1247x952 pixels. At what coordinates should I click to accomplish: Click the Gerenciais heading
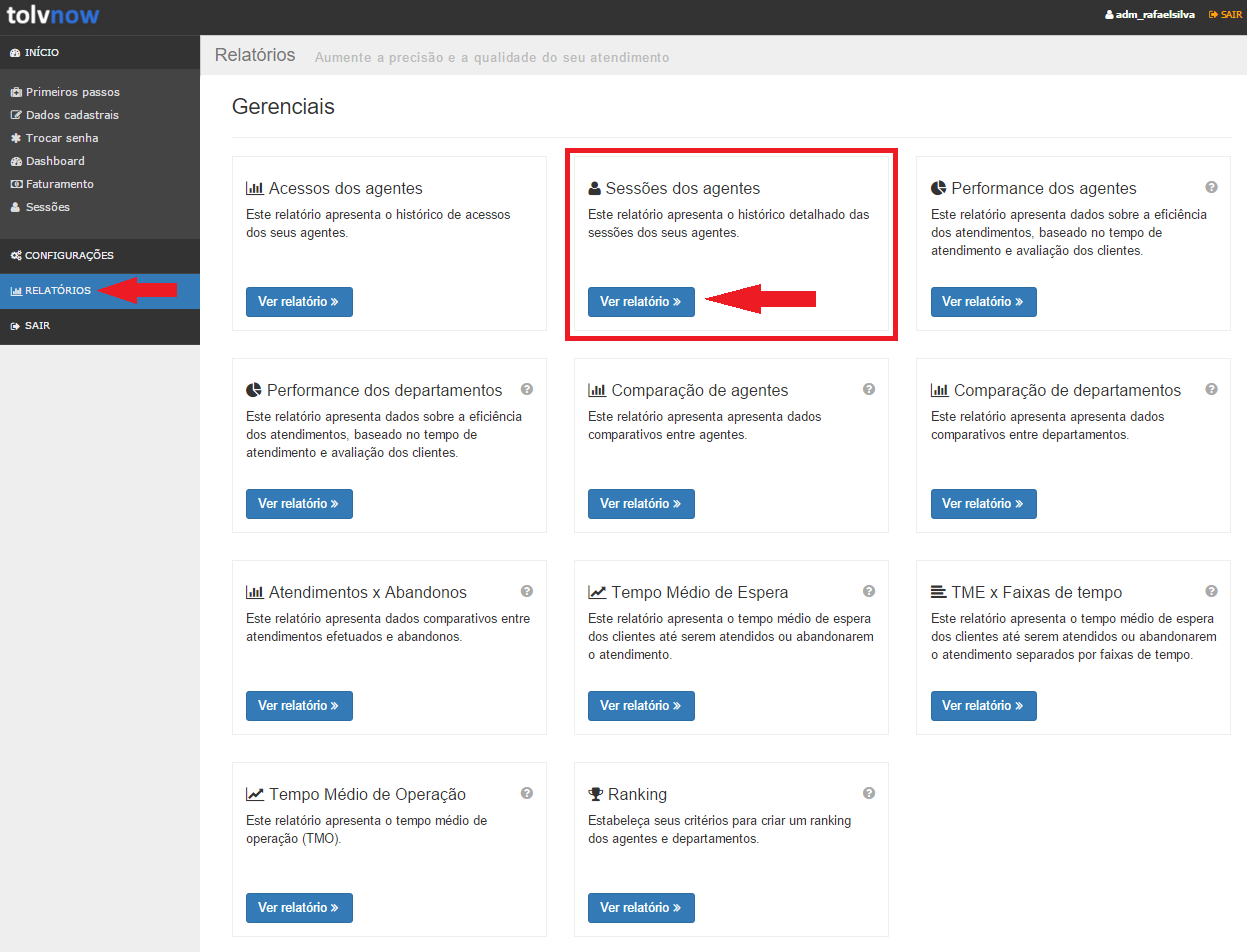click(283, 106)
